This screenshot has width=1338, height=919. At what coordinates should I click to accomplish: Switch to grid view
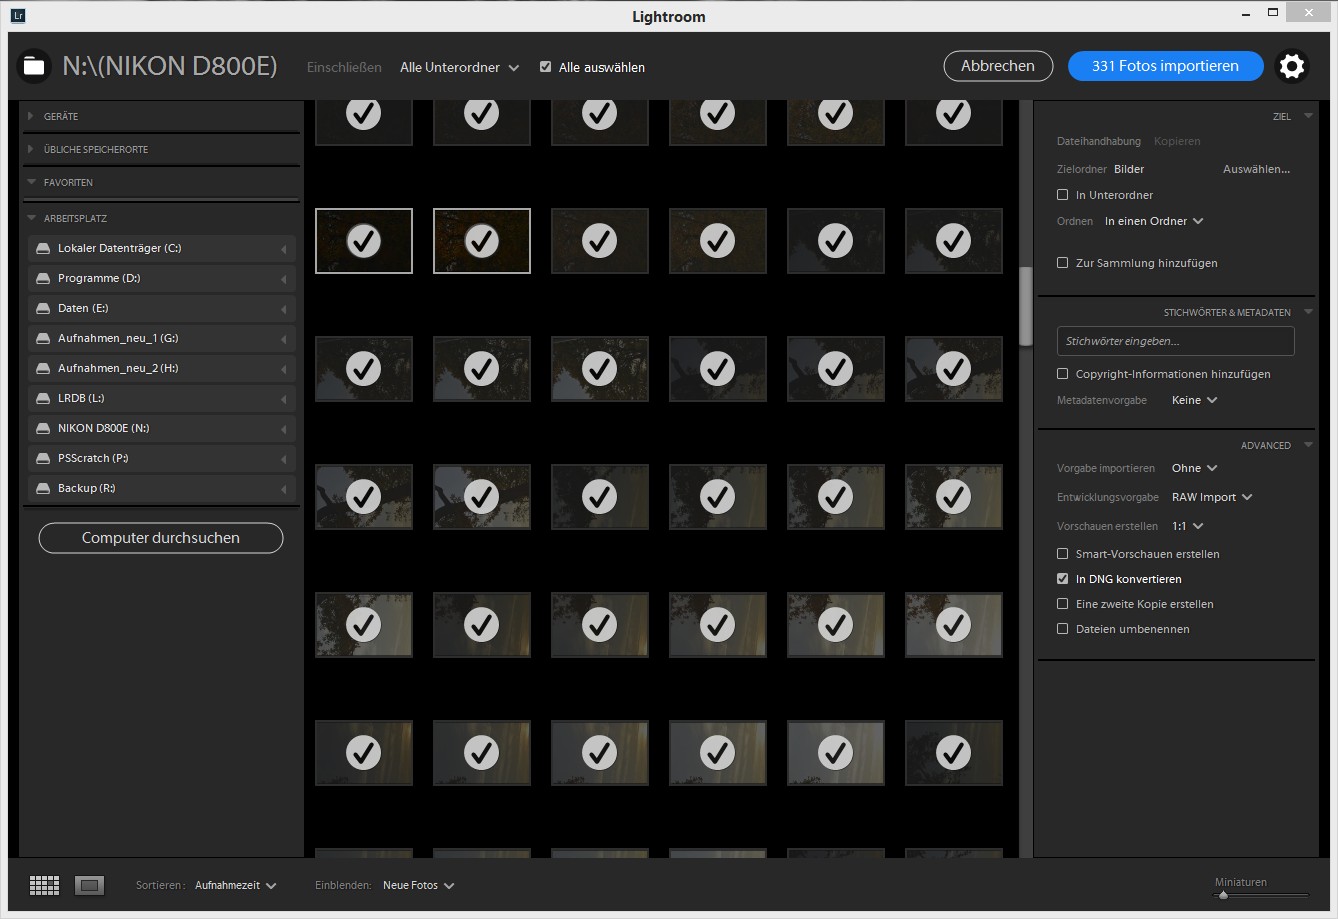click(x=44, y=885)
